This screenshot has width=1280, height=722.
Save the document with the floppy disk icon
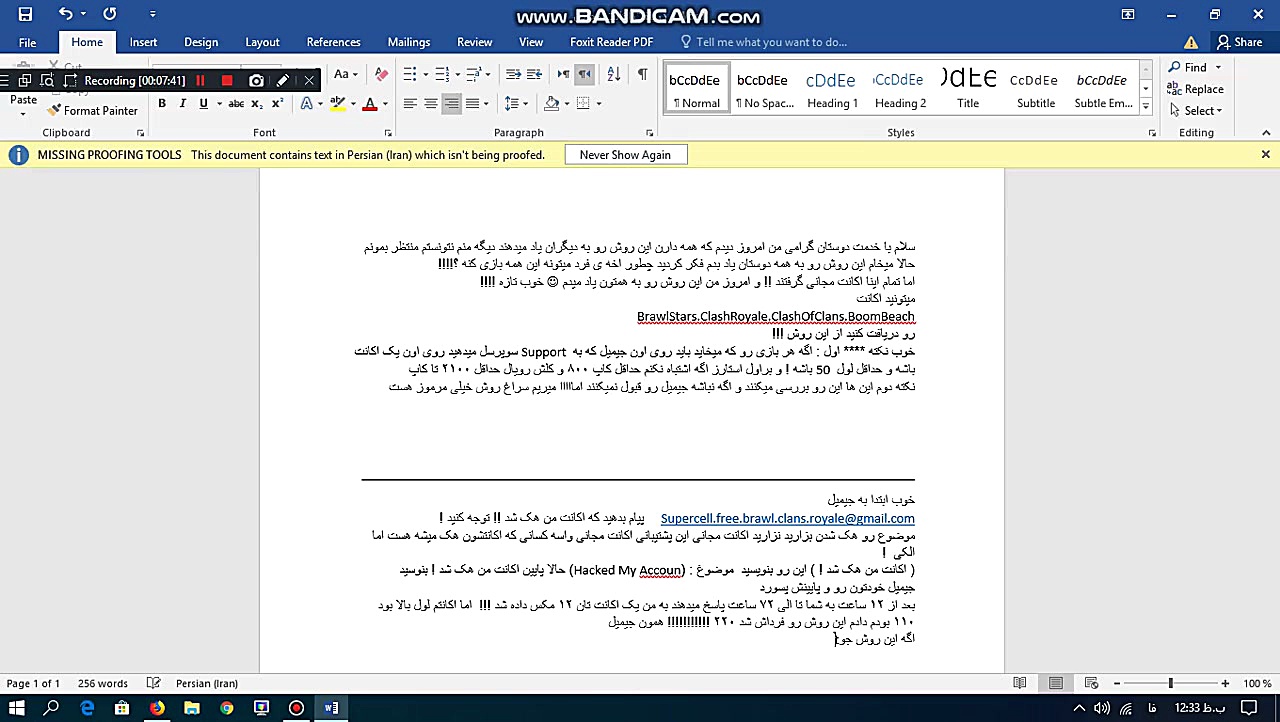[x=25, y=14]
